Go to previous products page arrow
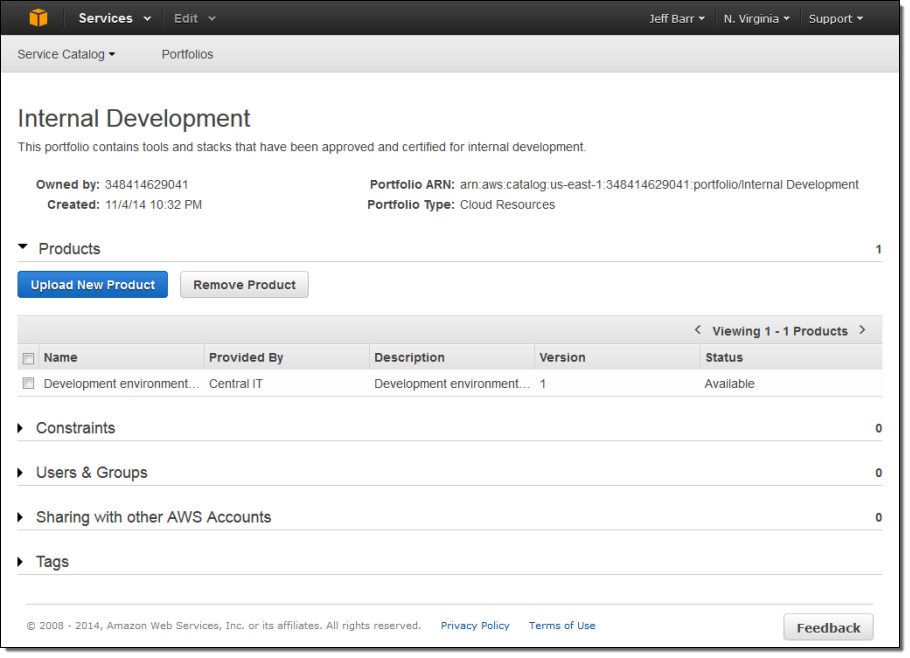This screenshot has width=910, height=658. click(697, 330)
